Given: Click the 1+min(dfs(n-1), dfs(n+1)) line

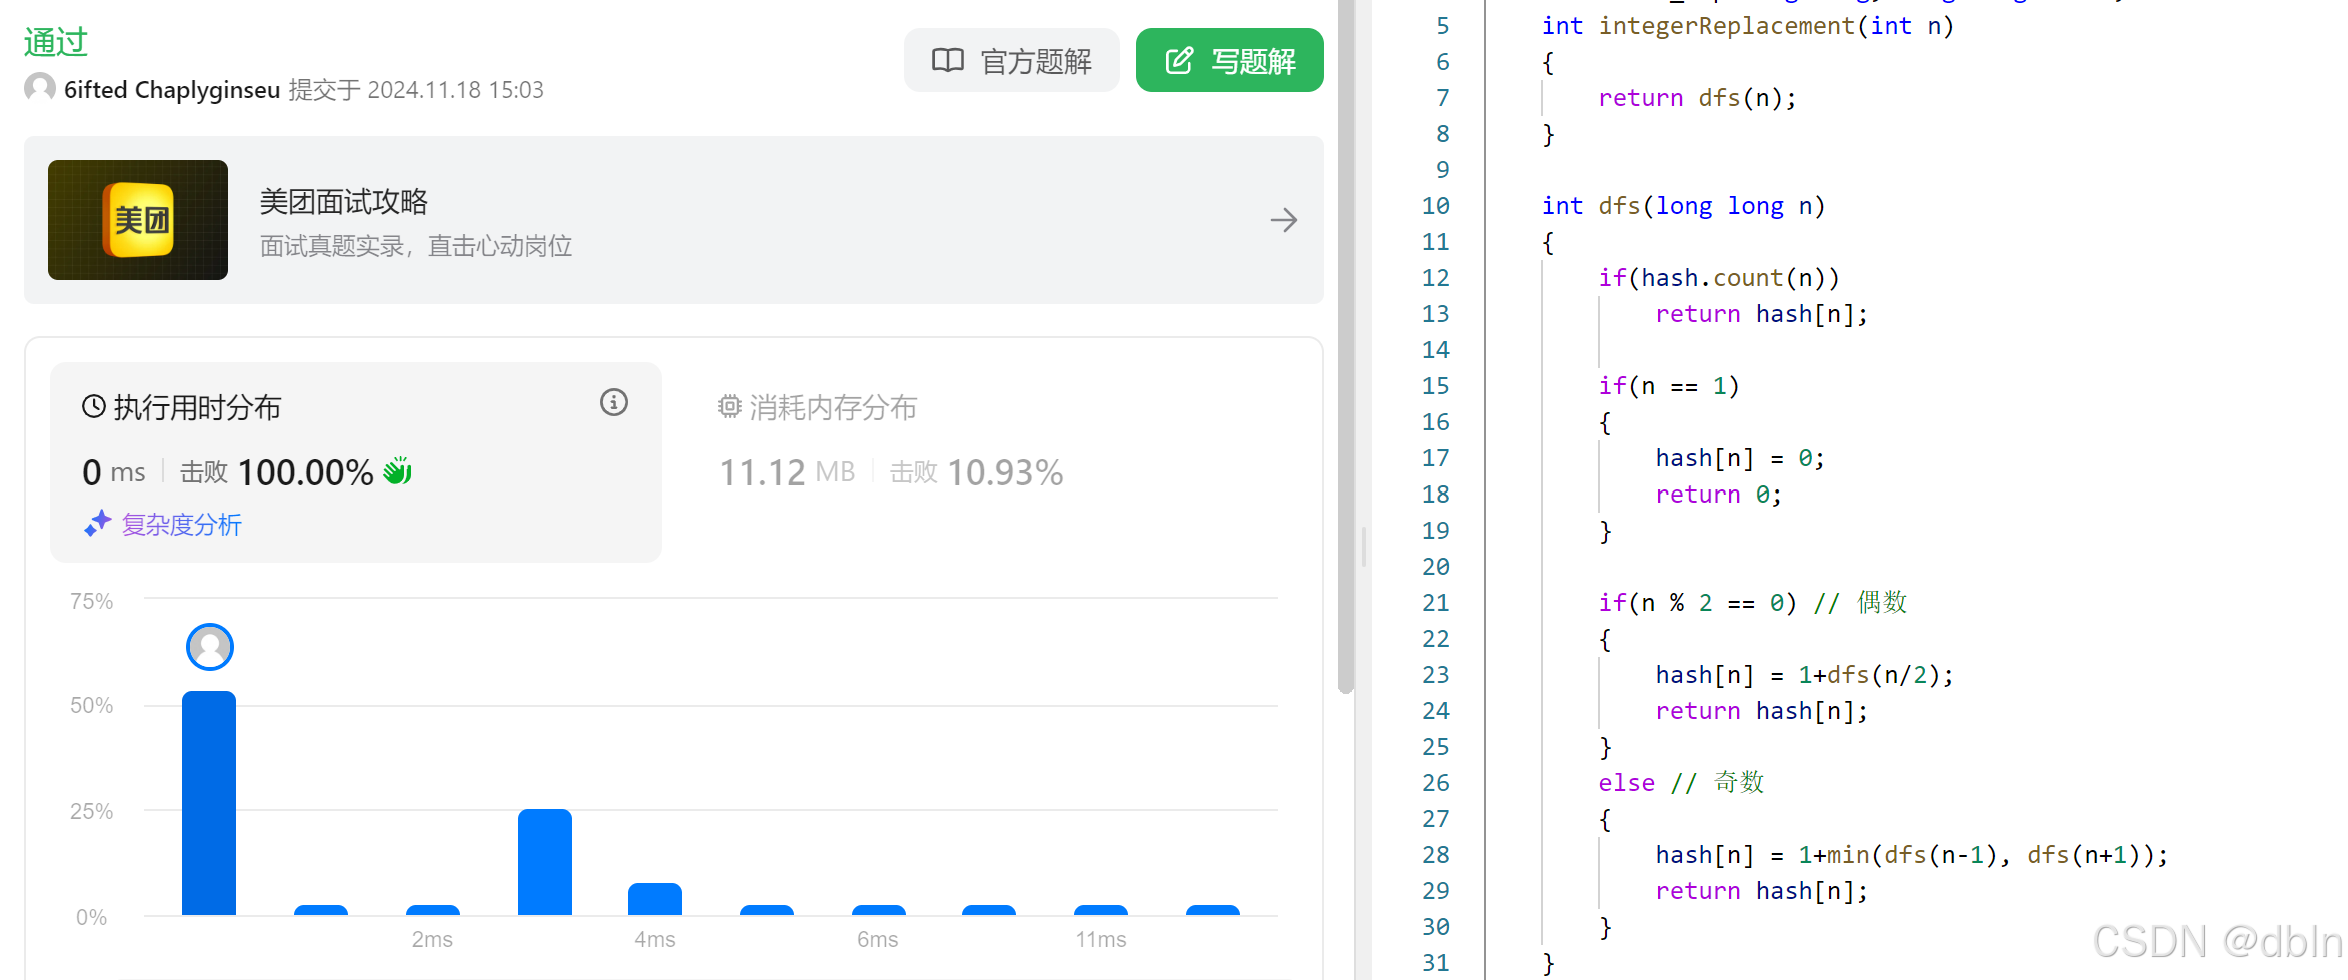Looking at the screenshot, I should click(x=1912, y=855).
